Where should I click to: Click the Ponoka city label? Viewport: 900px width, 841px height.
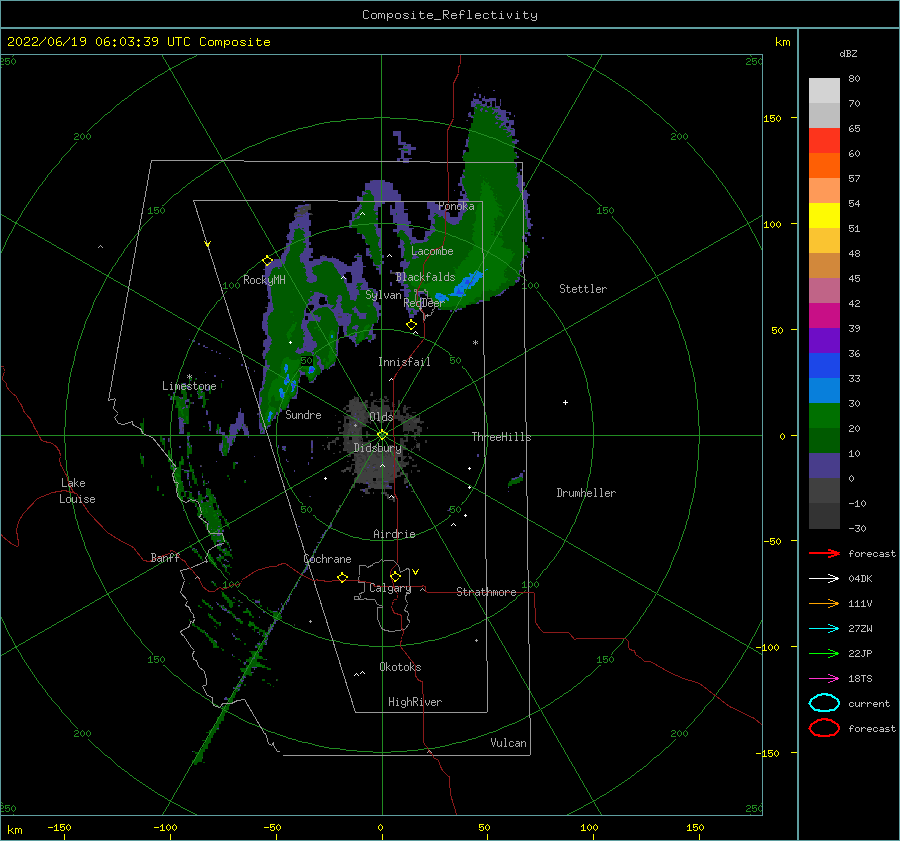pos(456,206)
